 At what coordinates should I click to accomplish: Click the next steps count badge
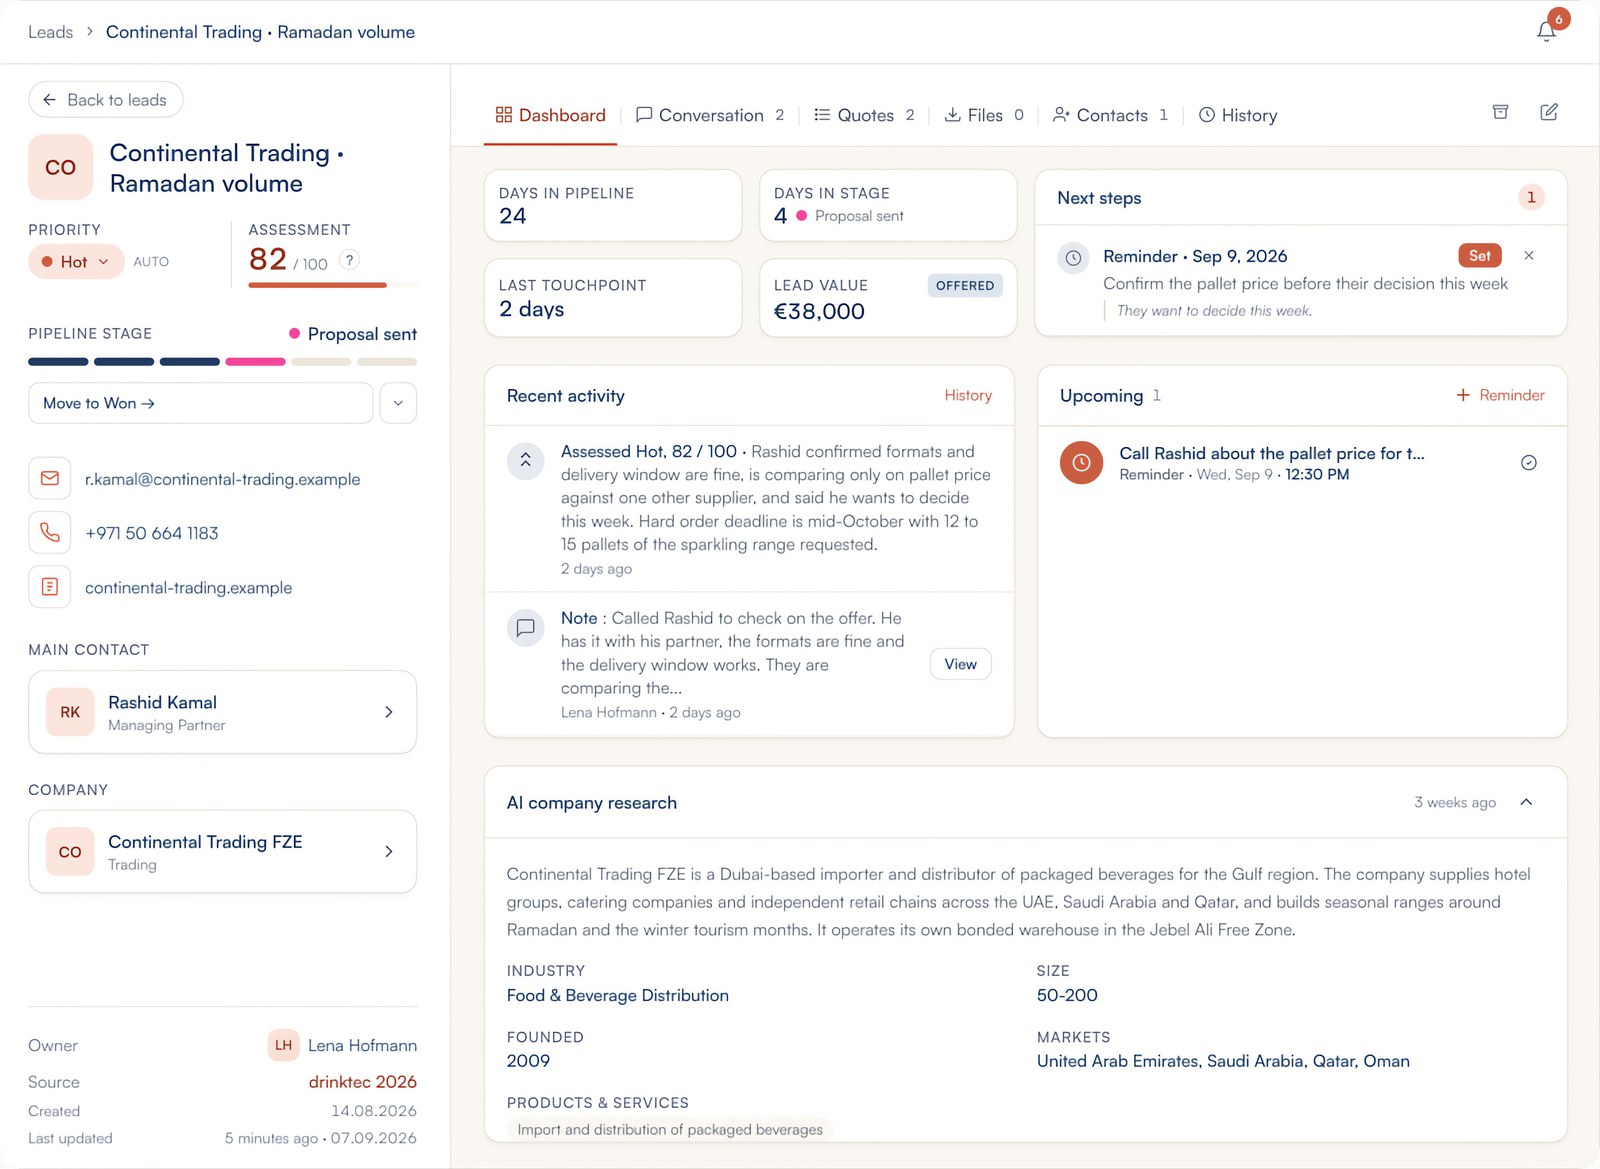pyautogui.click(x=1531, y=197)
